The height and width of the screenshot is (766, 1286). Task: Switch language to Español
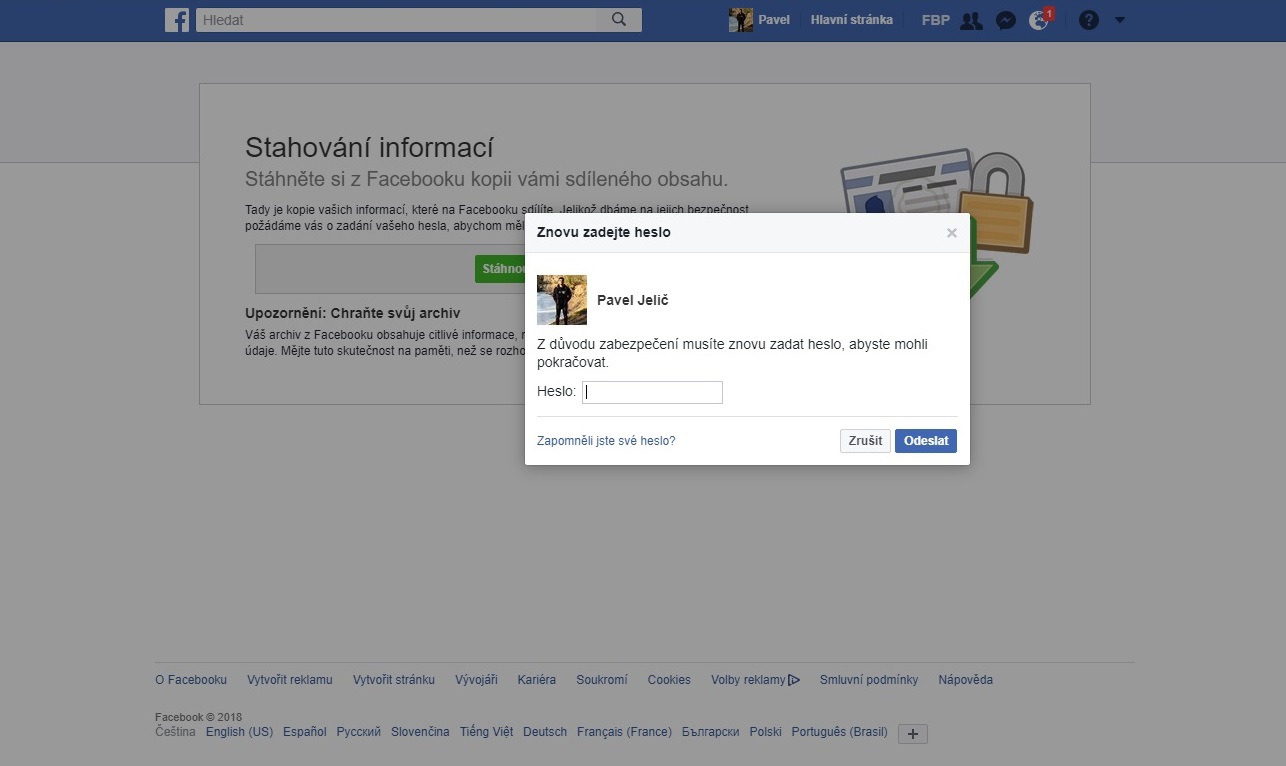click(x=305, y=732)
